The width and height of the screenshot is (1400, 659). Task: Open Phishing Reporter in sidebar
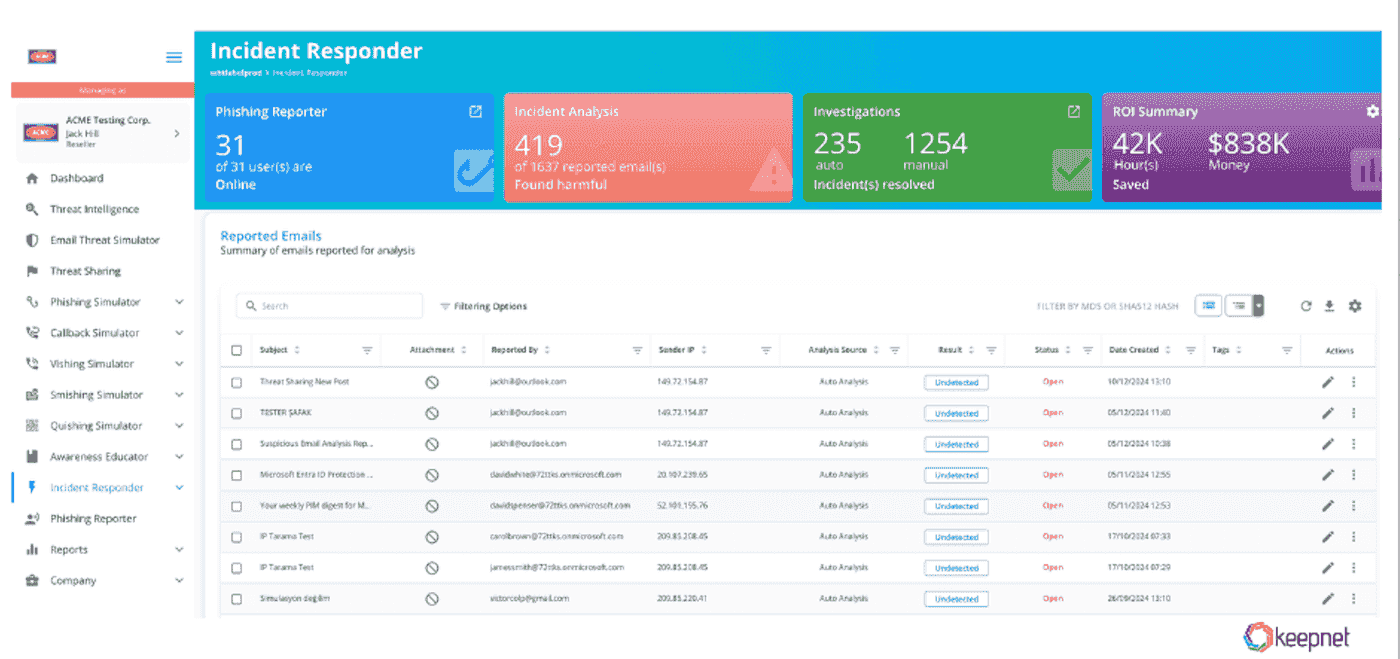pyautogui.click(x=93, y=519)
